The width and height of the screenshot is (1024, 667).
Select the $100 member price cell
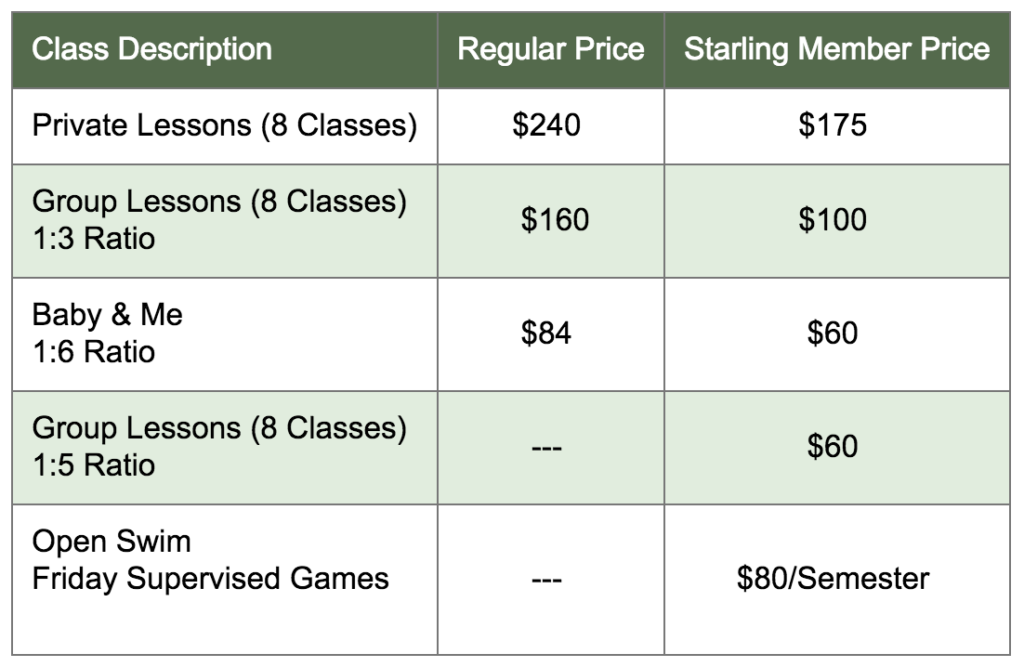[x=837, y=221]
